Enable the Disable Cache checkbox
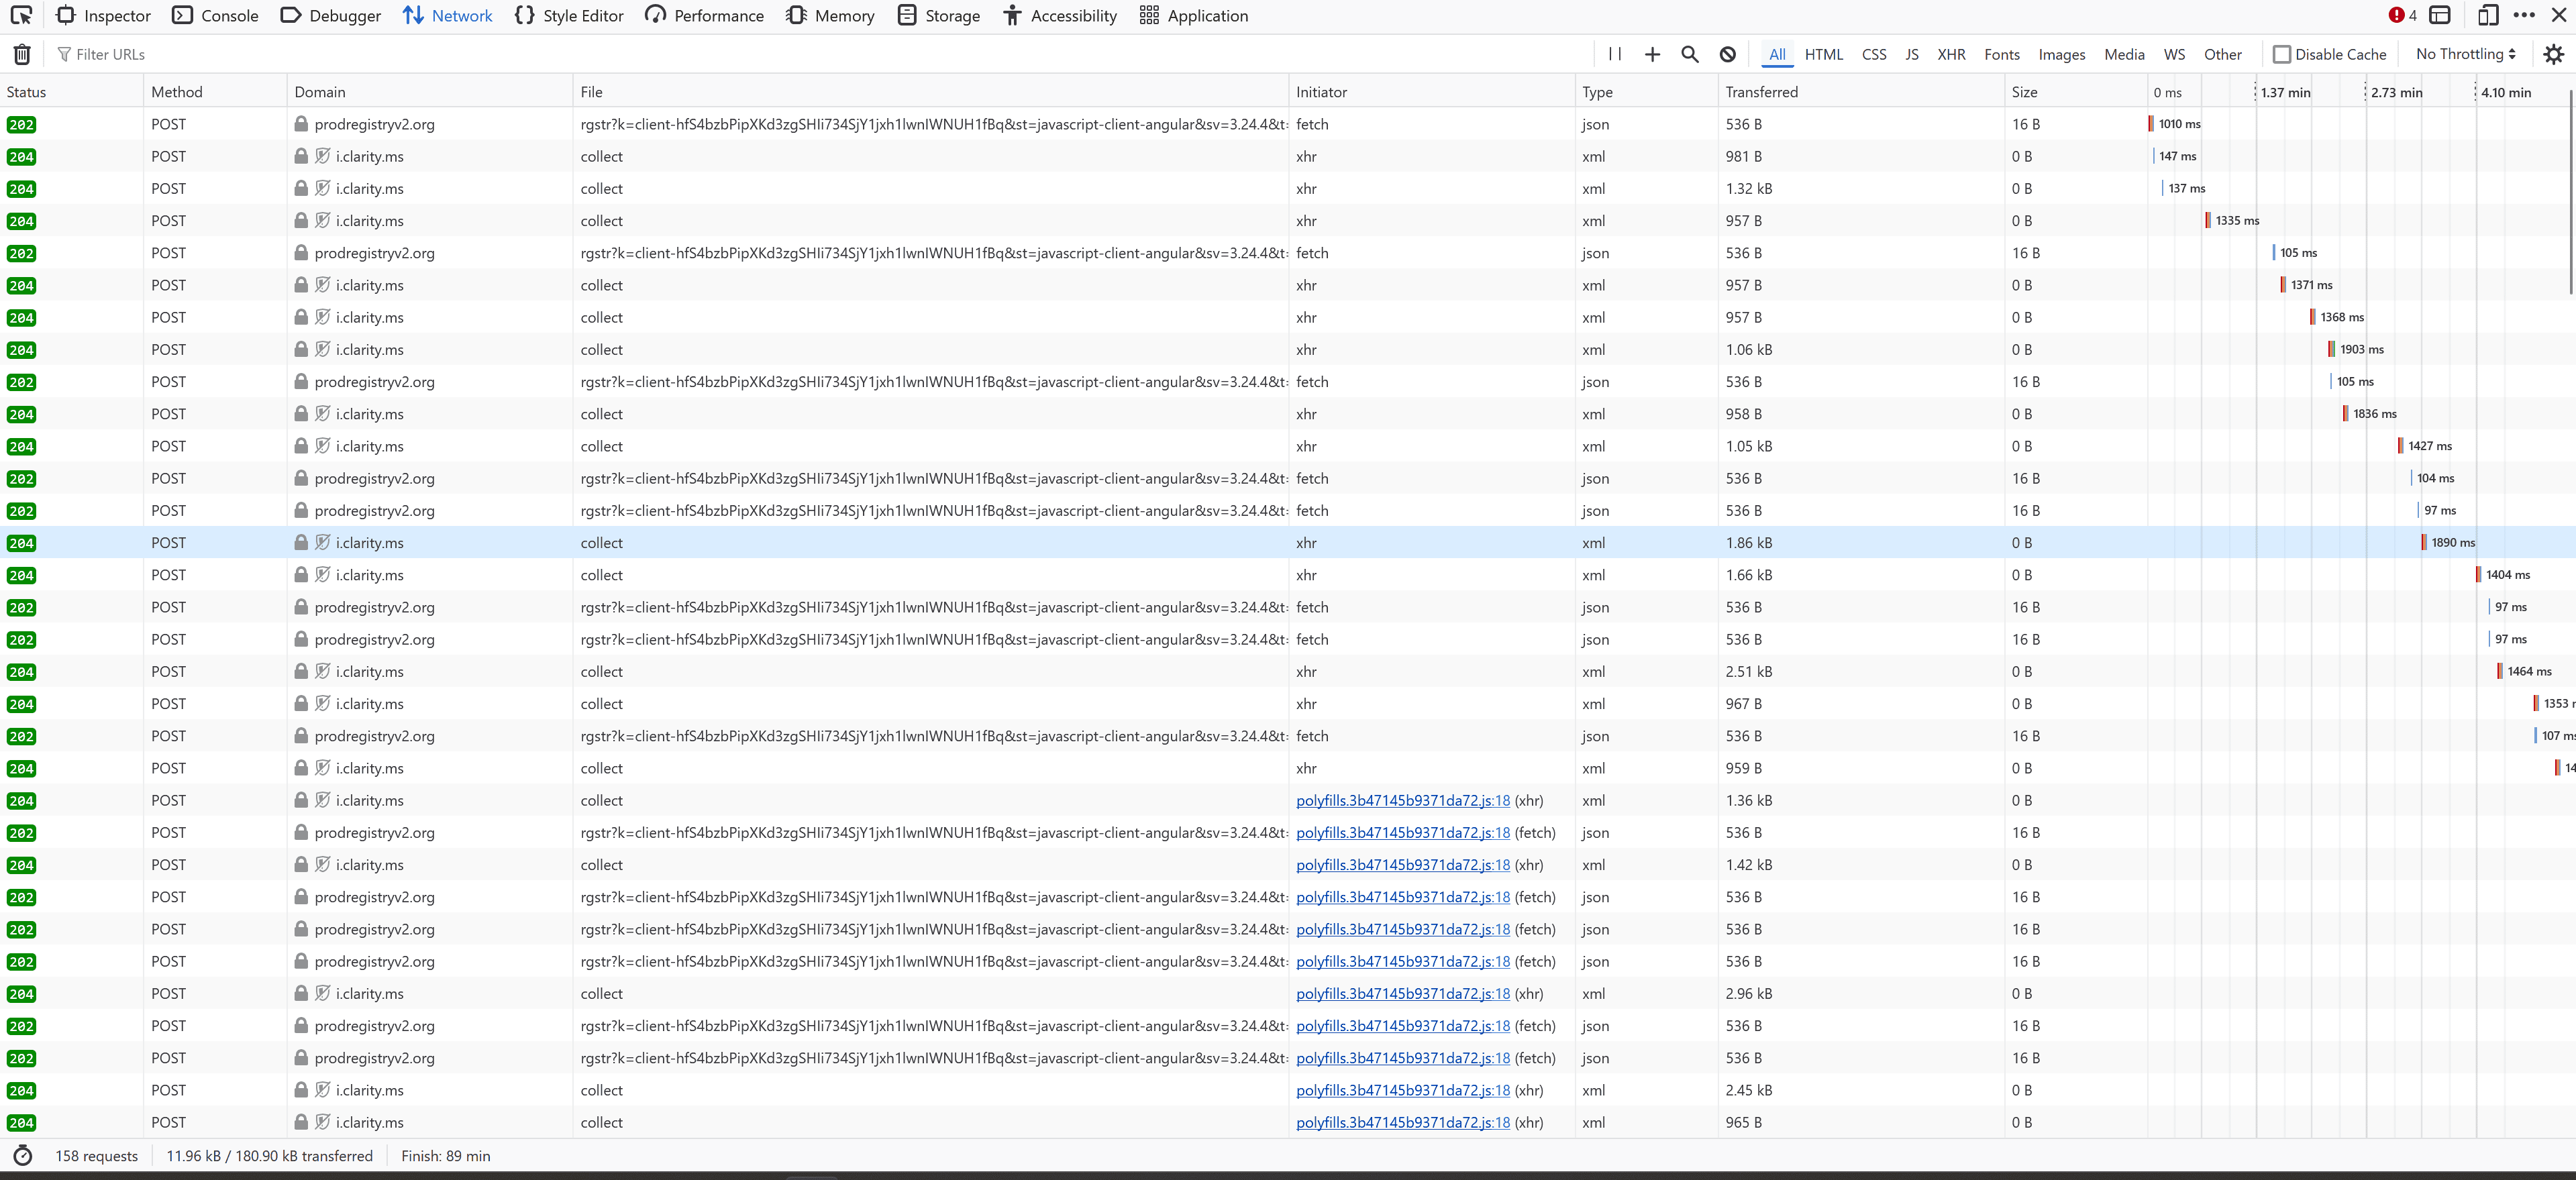The height and width of the screenshot is (1180, 2576). point(2282,54)
